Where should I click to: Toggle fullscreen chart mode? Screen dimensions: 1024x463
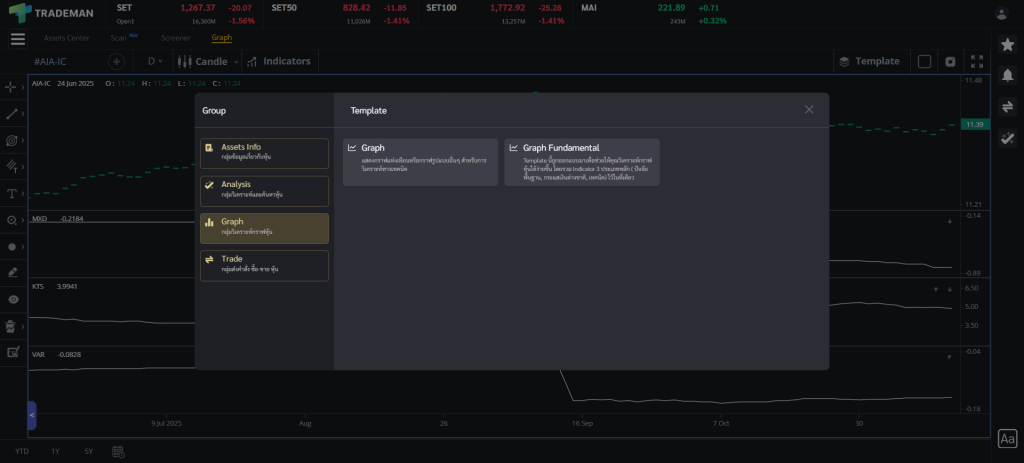pyautogui.click(x=975, y=61)
